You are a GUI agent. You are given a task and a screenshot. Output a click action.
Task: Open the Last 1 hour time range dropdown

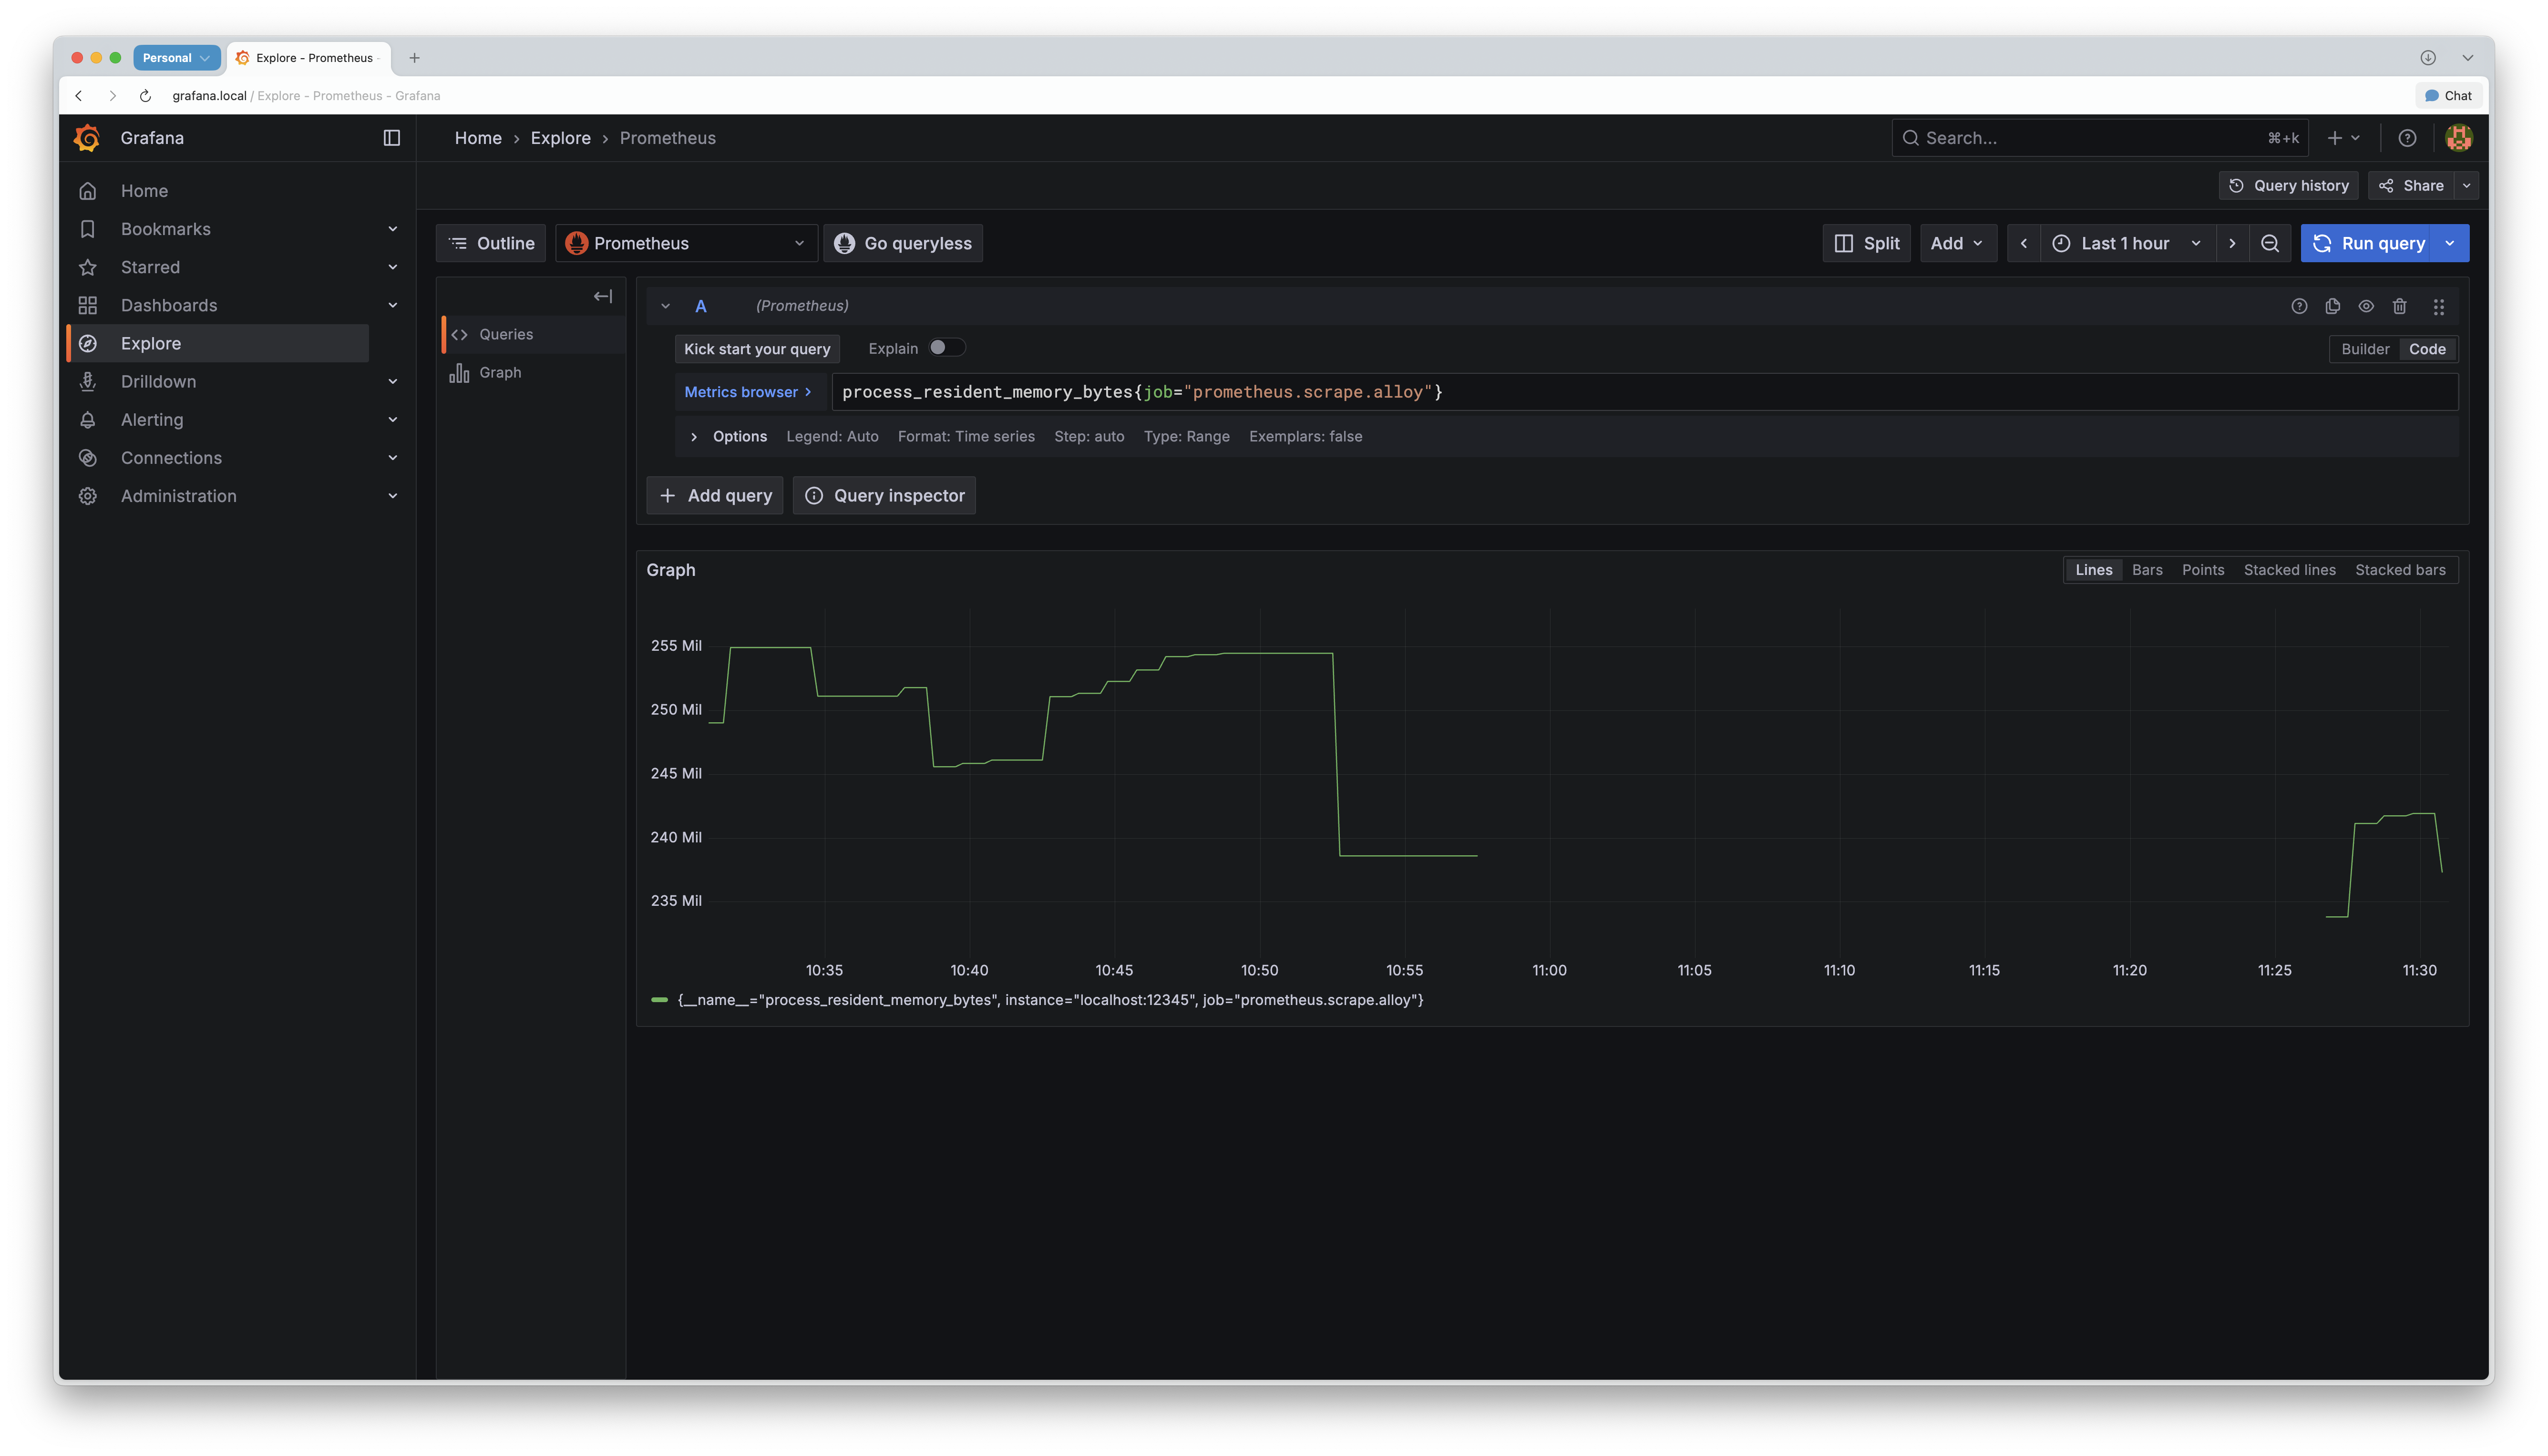click(2126, 243)
